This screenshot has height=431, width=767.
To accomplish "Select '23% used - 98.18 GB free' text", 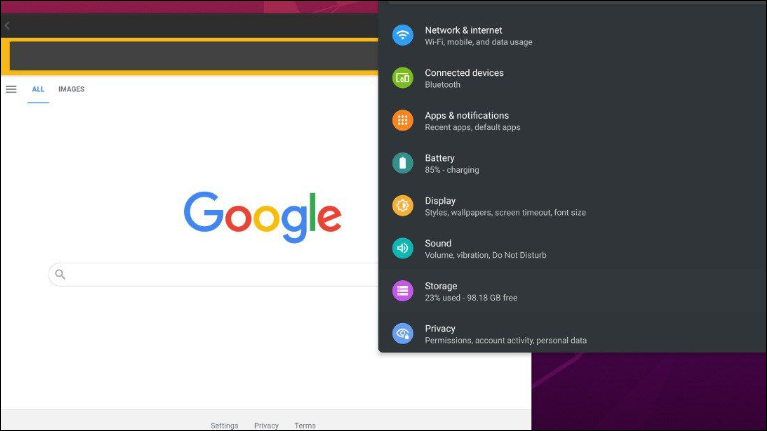I will [x=471, y=297].
